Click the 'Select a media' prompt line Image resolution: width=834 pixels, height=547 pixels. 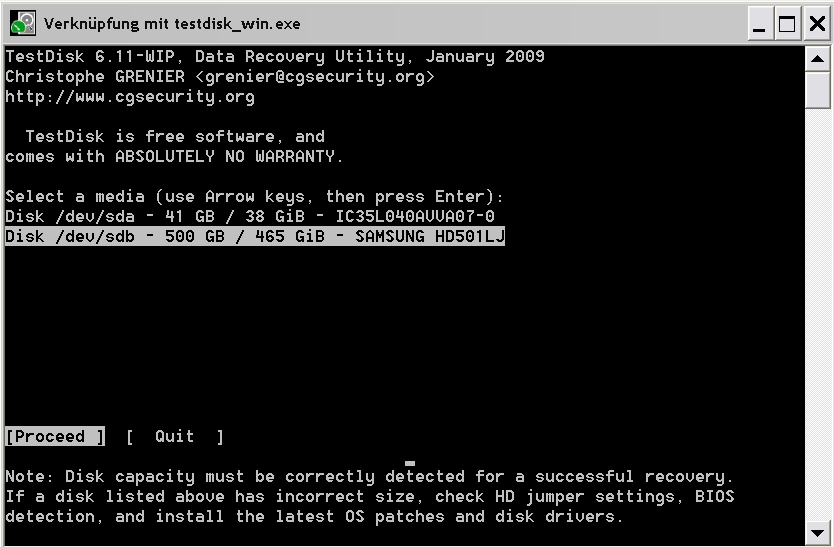pos(254,196)
